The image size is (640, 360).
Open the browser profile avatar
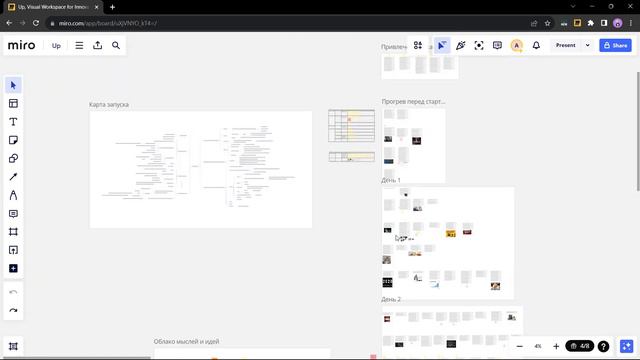pyautogui.click(x=618, y=23)
